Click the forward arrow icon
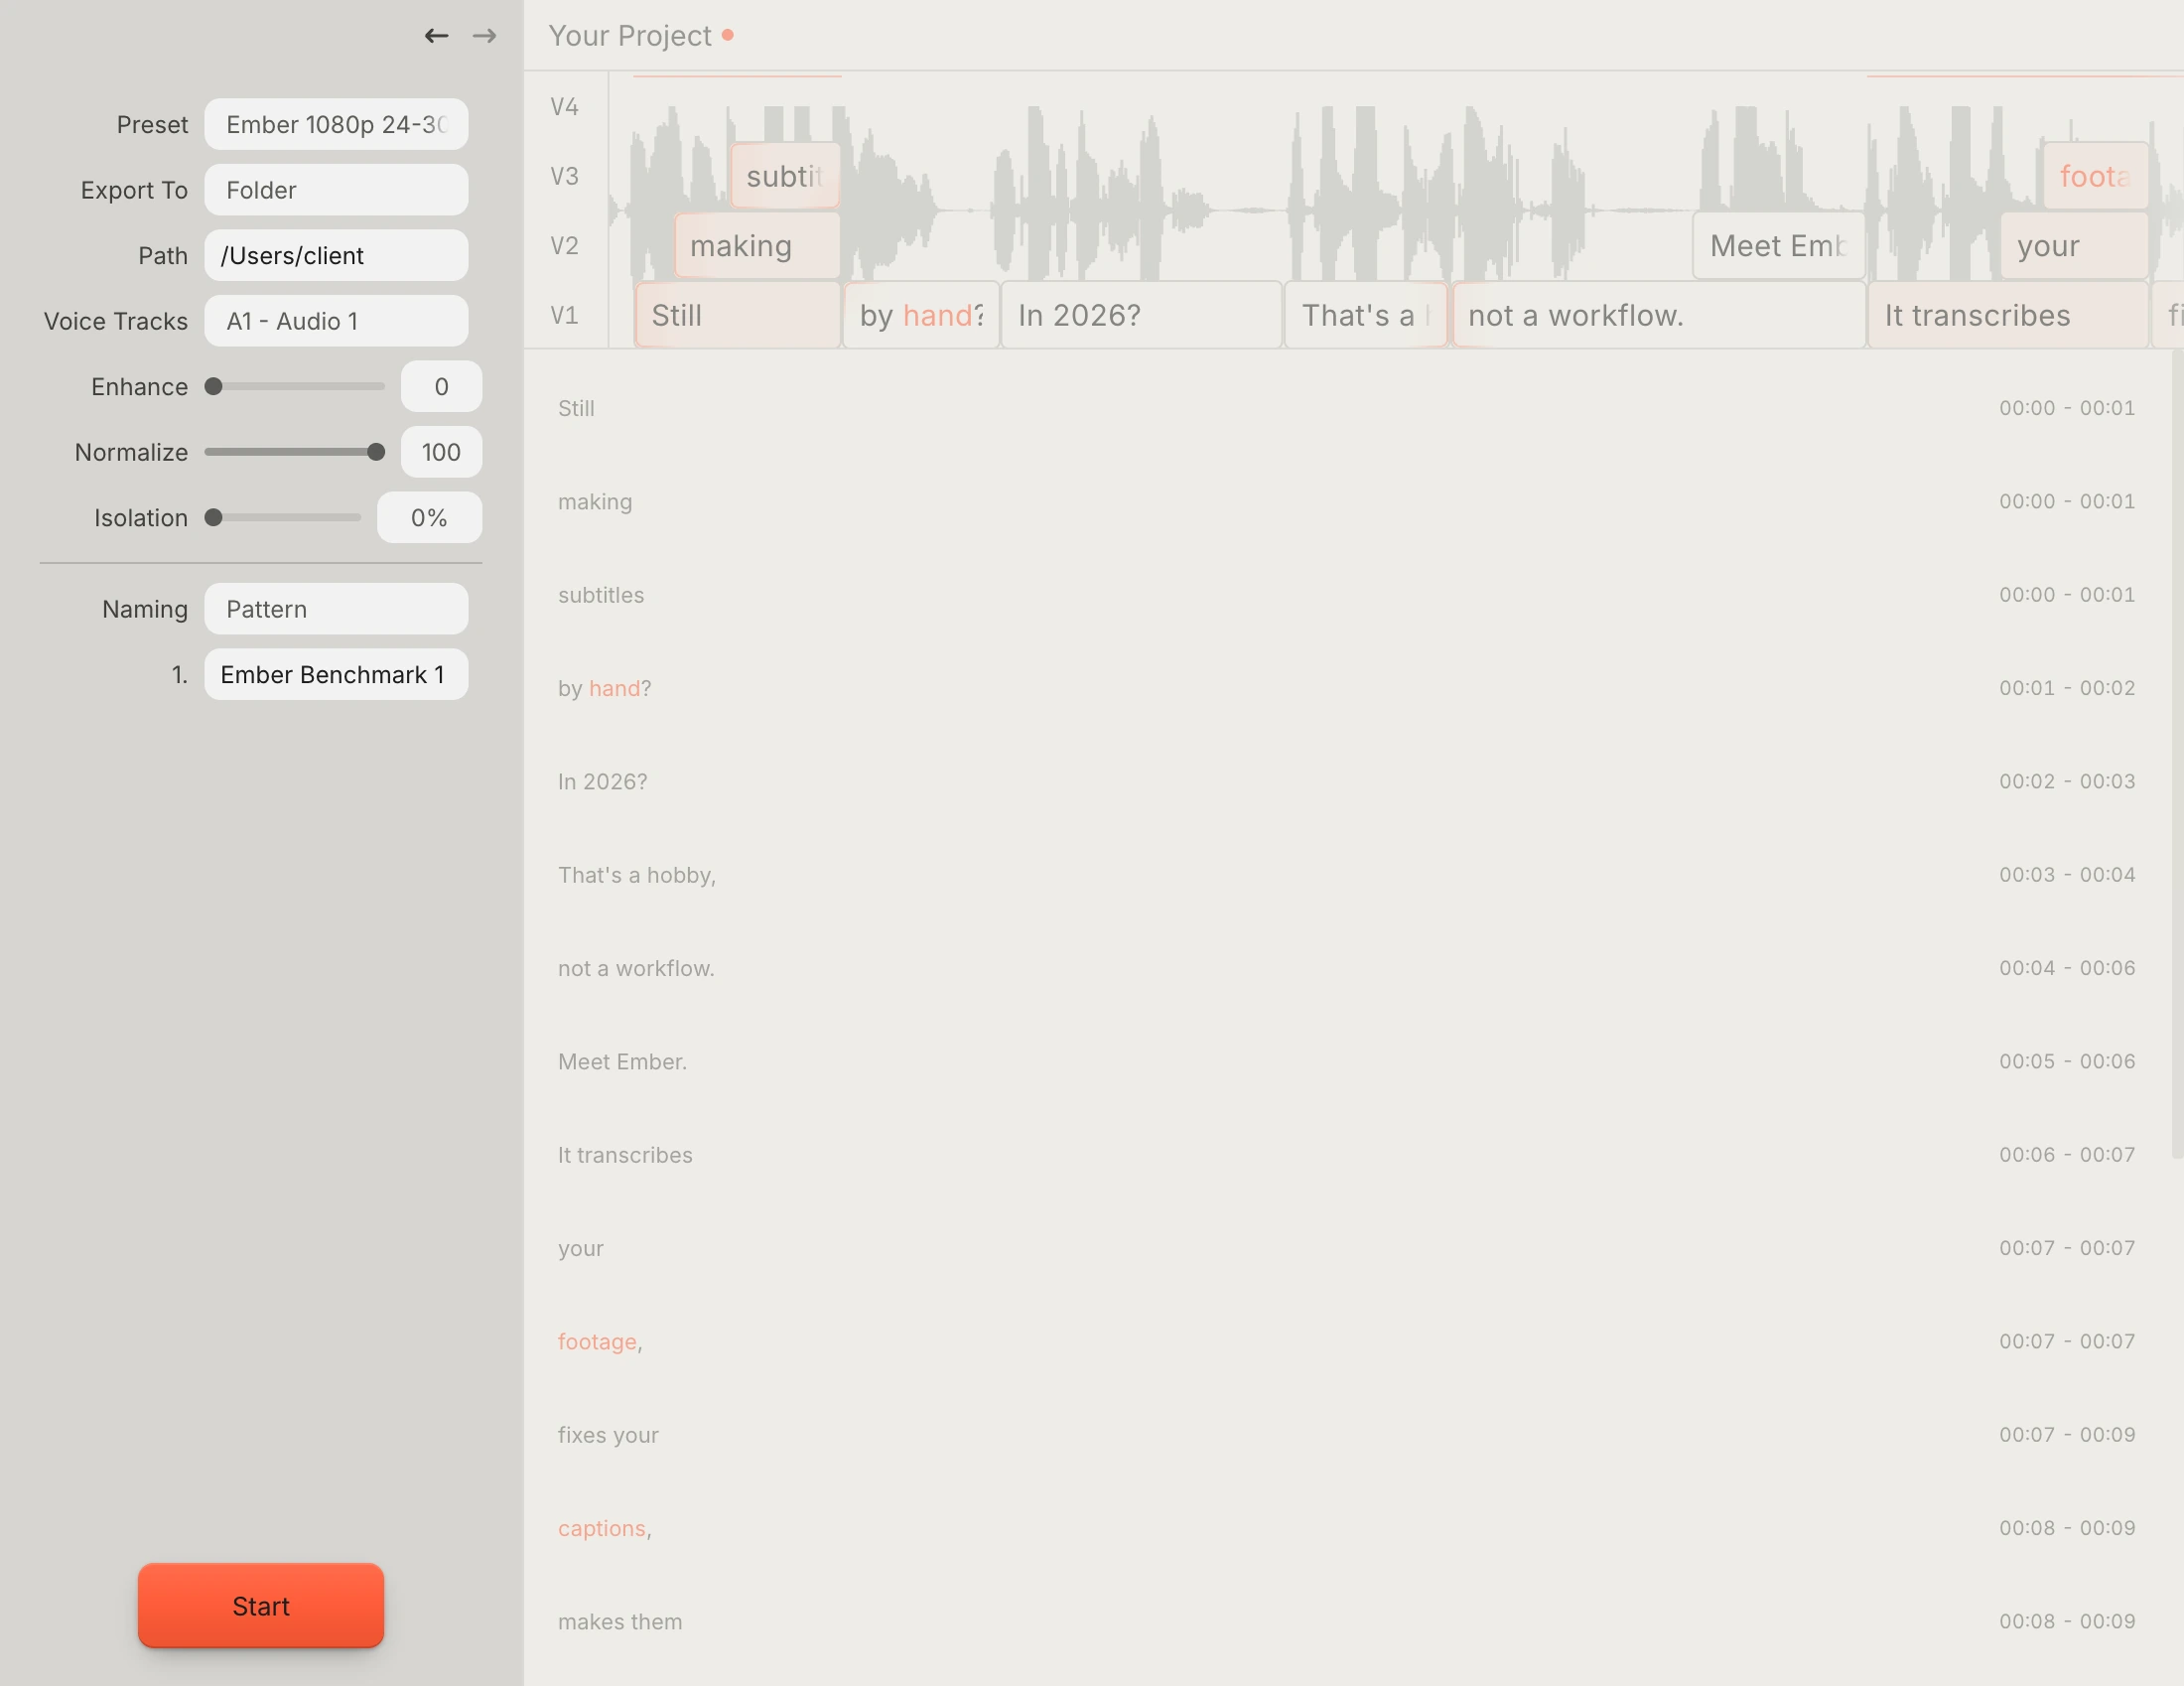Screen dimensions: 2184x1686 point(485,36)
